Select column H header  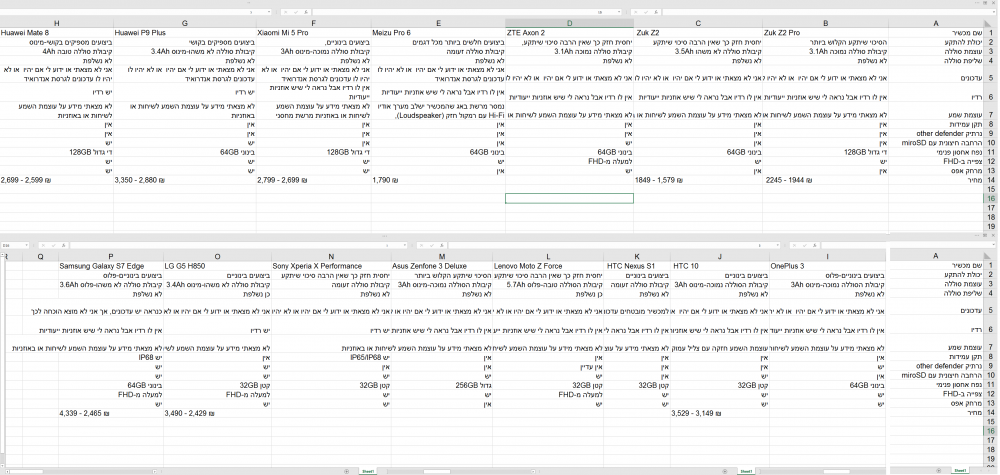pyautogui.click(x=57, y=23)
